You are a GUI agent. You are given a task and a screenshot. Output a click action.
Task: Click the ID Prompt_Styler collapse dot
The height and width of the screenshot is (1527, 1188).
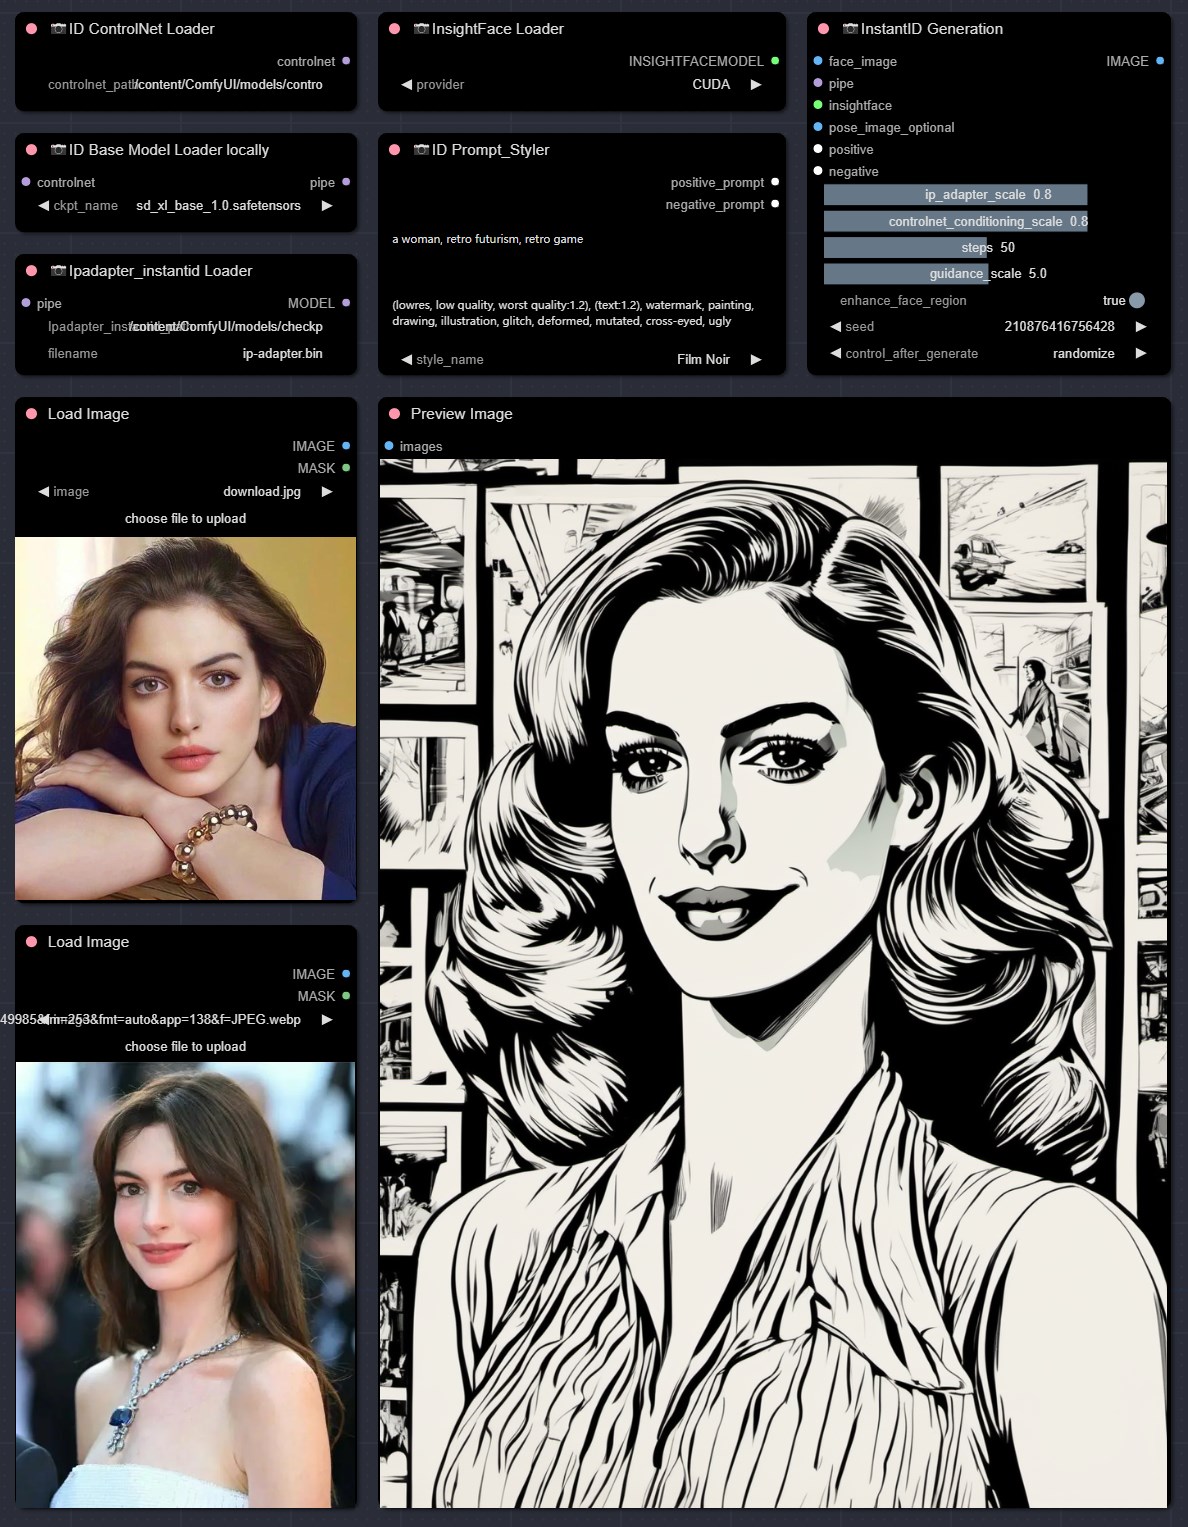pyautogui.click(x=394, y=150)
